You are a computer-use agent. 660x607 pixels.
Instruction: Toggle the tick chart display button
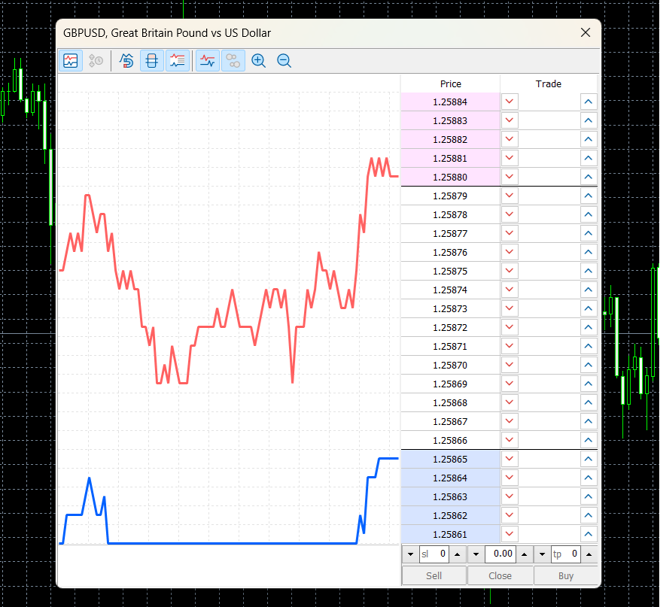point(70,61)
